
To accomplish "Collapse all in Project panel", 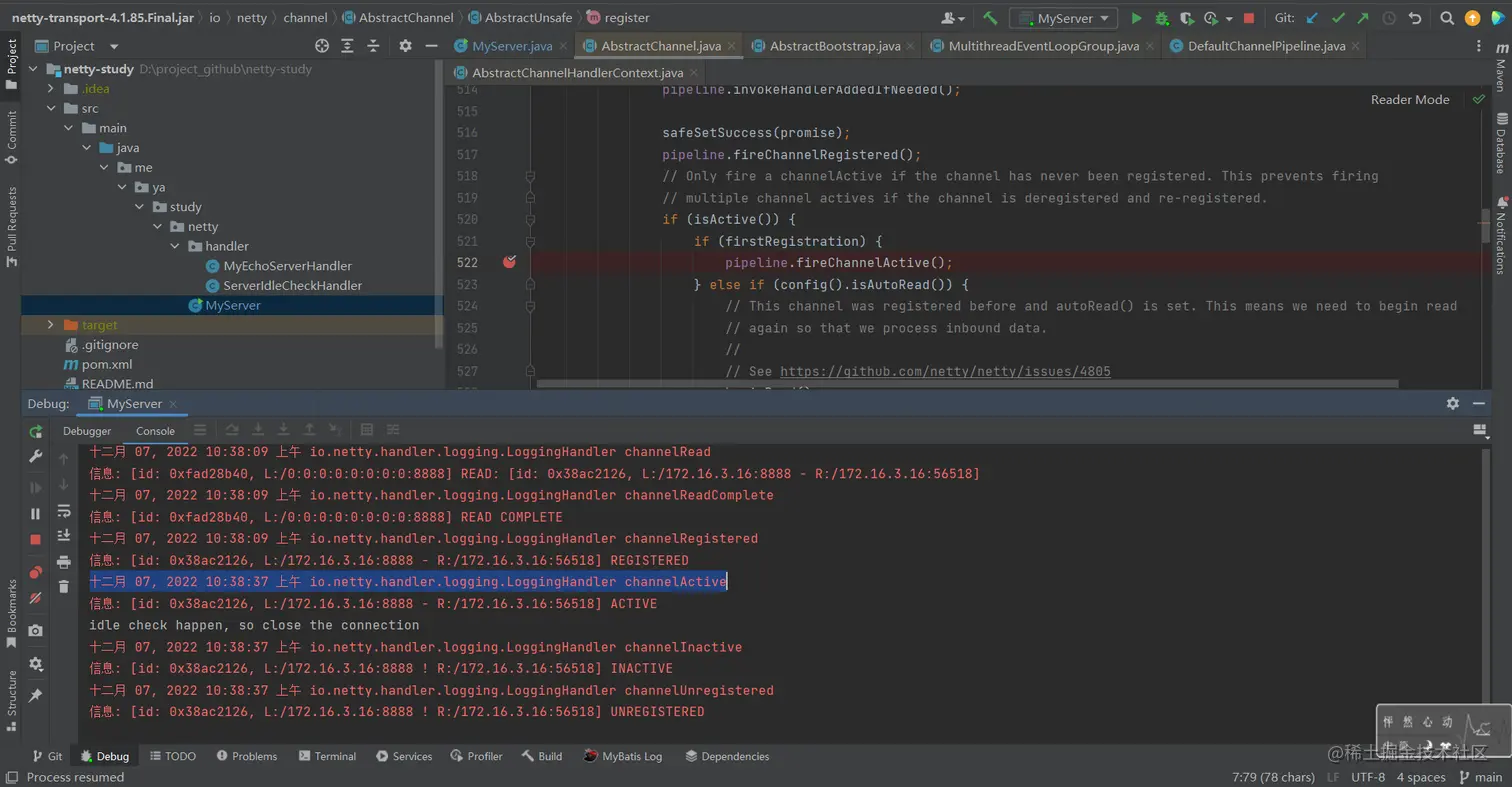I will 373,46.
